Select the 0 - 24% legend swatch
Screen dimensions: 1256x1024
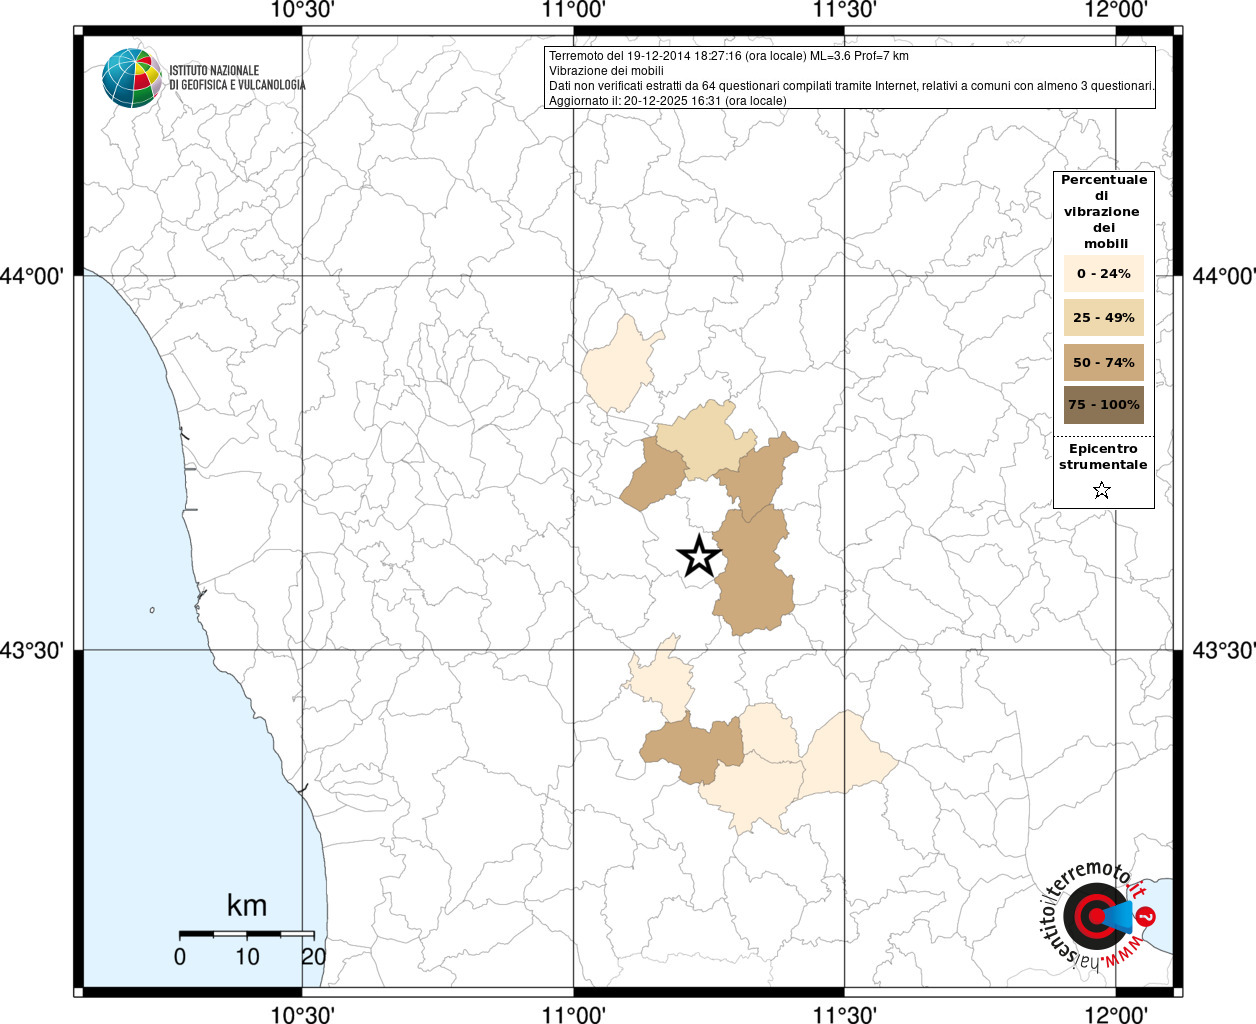pos(1104,274)
